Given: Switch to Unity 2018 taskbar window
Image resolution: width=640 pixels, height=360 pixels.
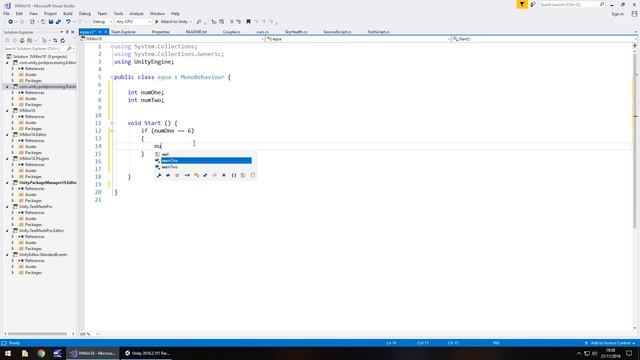Looking at the screenshot, I should (x=147, y=353).
